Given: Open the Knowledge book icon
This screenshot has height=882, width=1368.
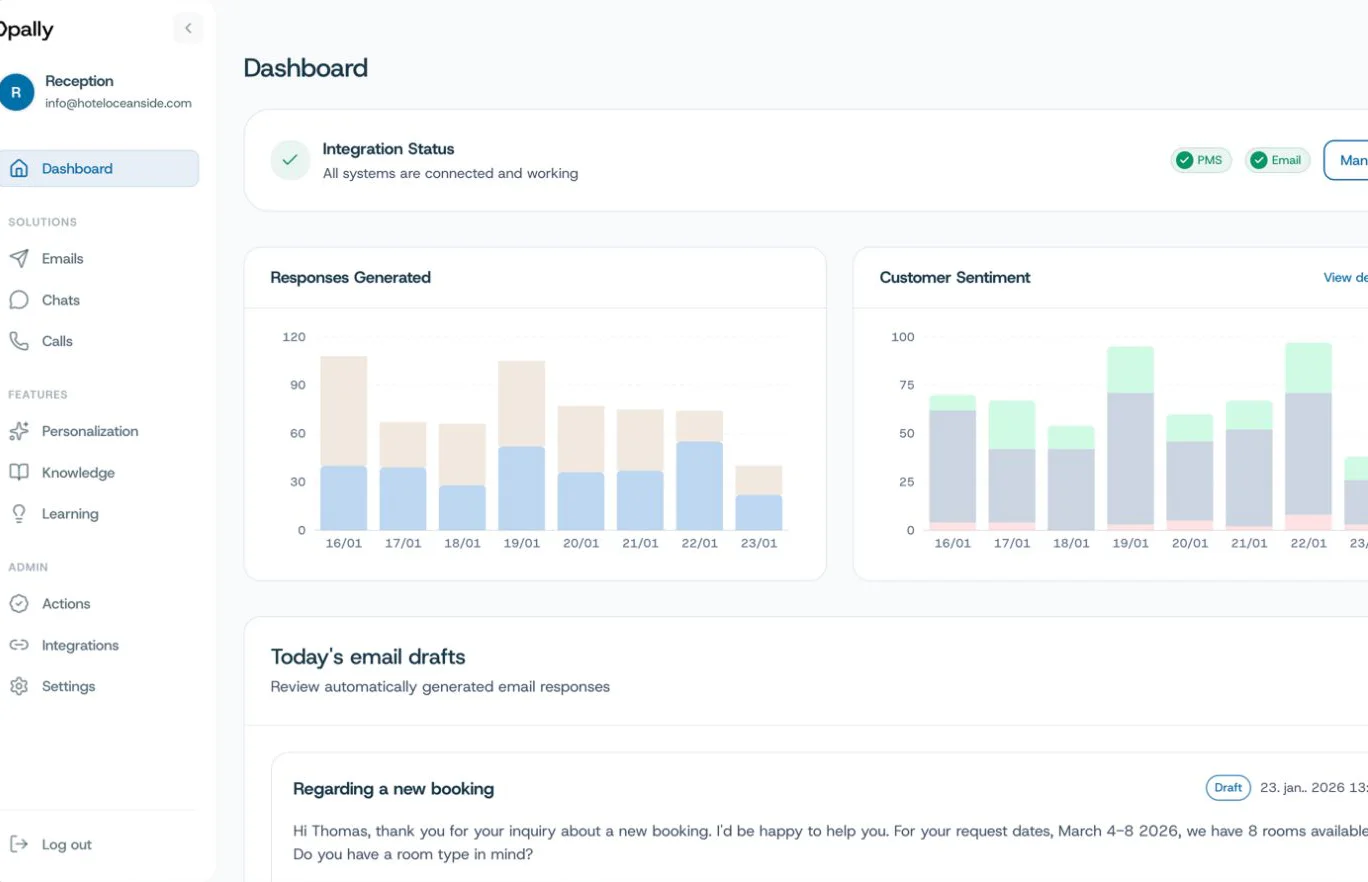Looking at the screenshot, I should click(x=19, y=472).
